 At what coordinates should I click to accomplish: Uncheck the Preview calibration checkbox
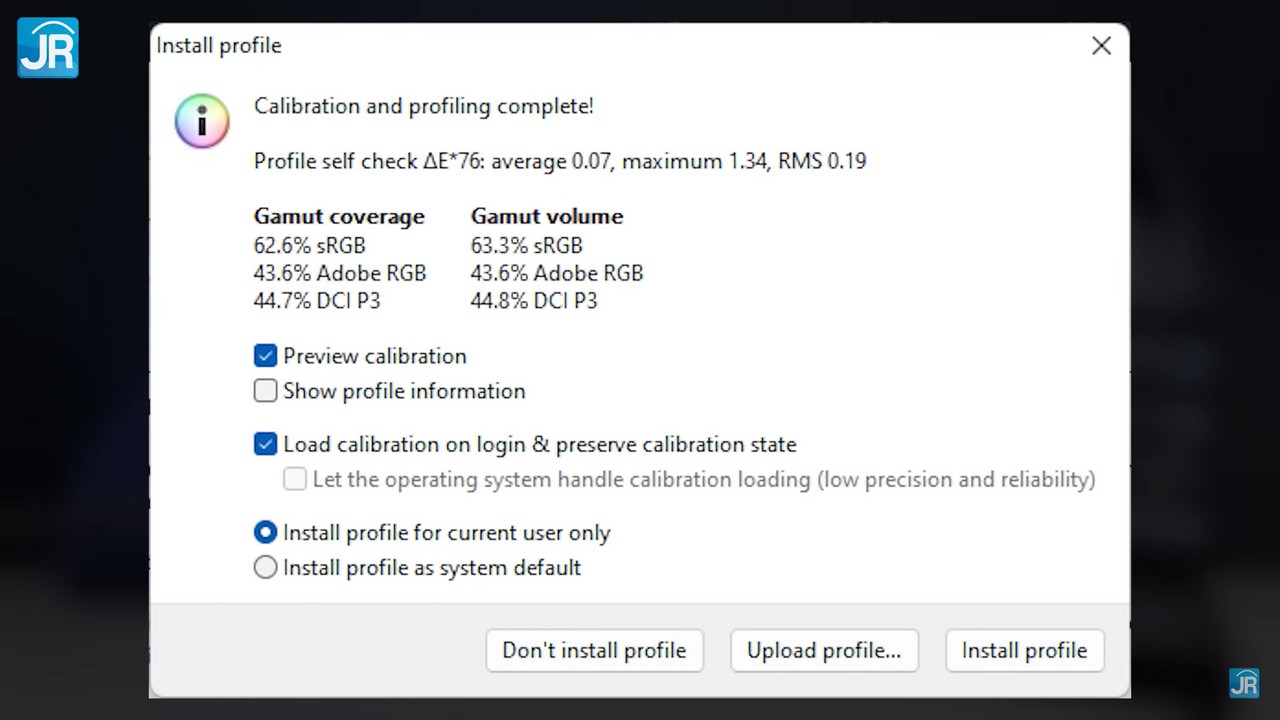(x=265, y=356)
